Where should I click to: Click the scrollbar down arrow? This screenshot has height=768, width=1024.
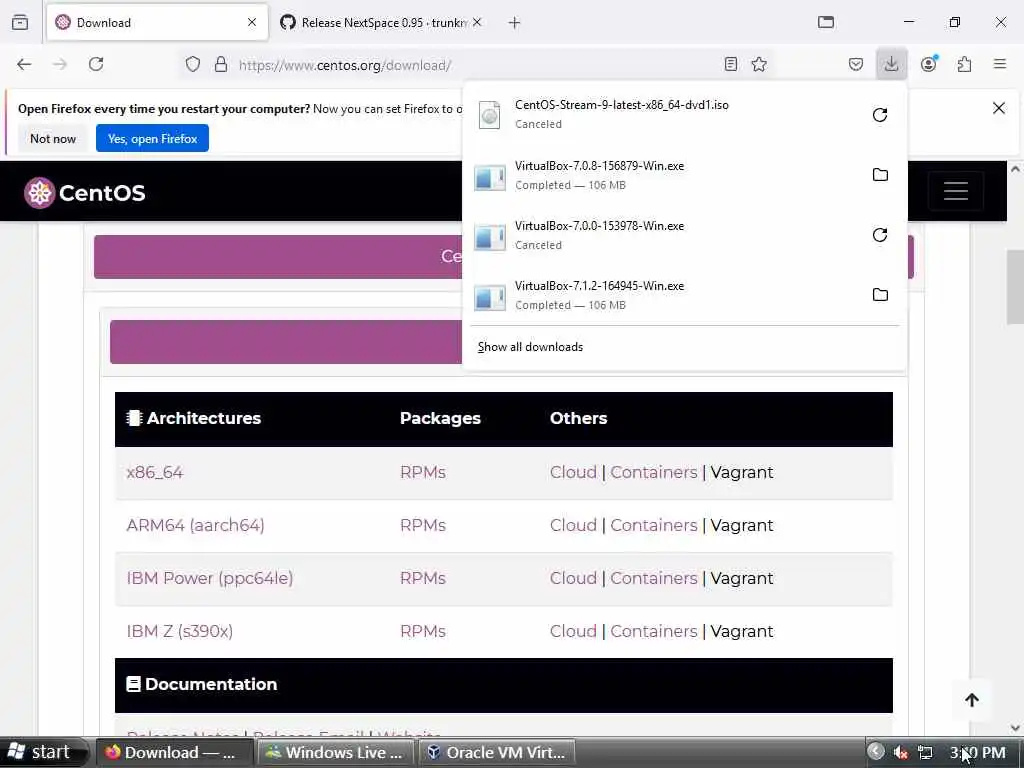tap(1016, 728)
